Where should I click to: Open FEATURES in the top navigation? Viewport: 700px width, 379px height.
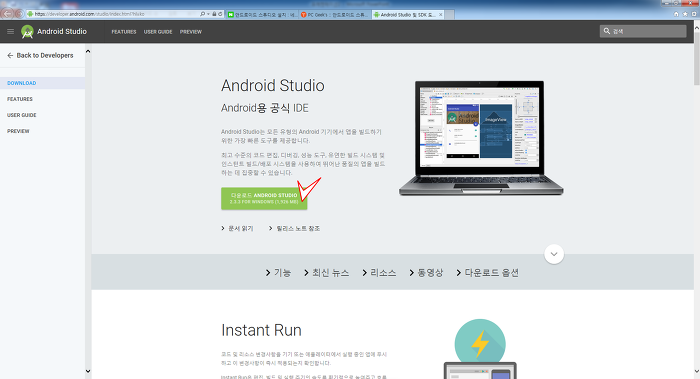pos(124,32)
